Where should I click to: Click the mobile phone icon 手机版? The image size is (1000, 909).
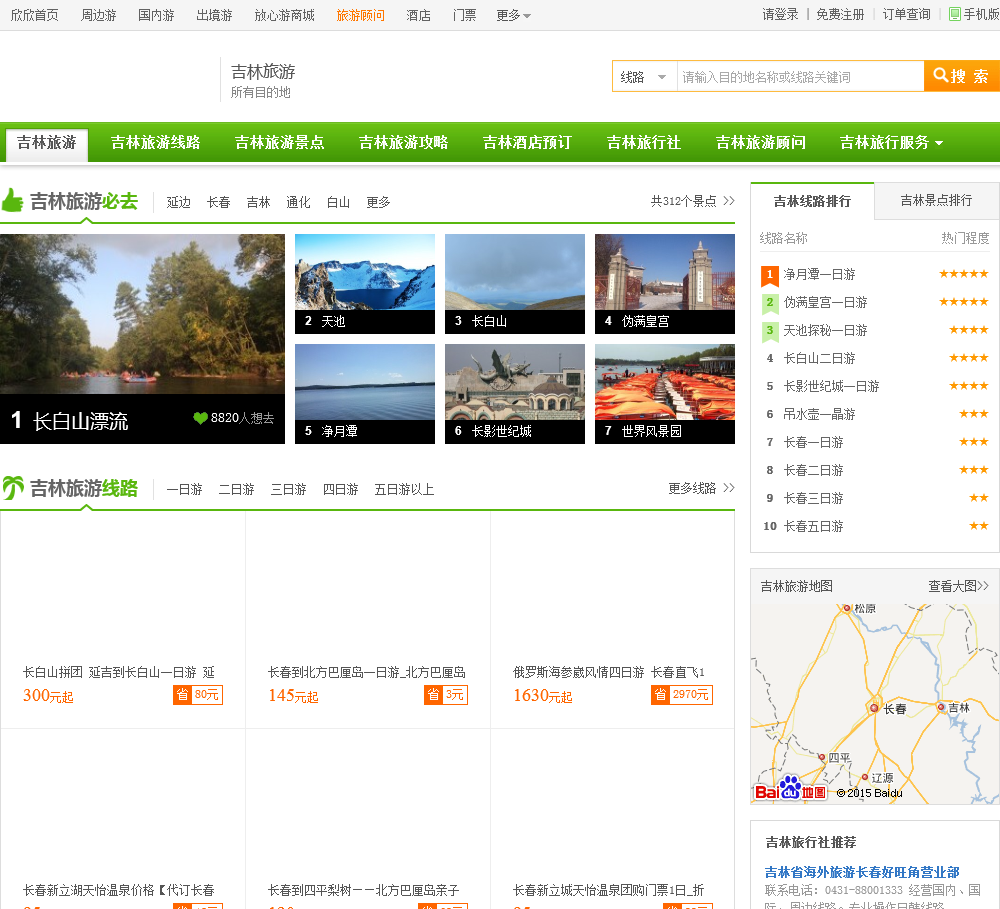[x=955, y=15]
